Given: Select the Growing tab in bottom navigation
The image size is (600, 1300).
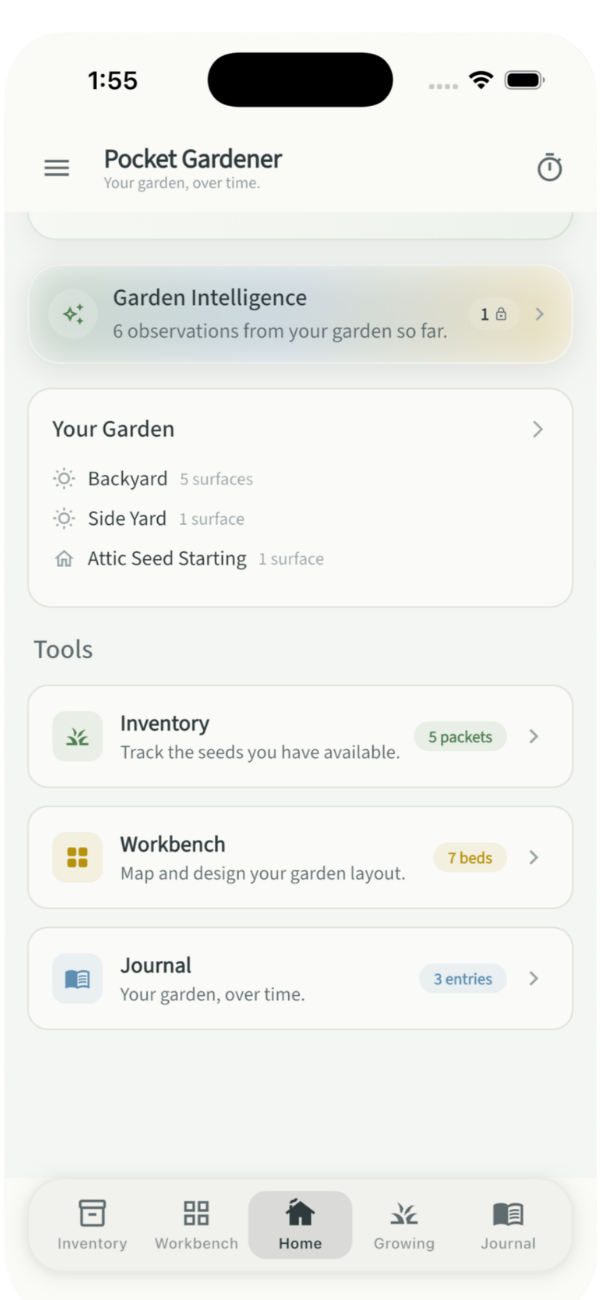Looking at the screenshot, I should pos(404,1224).
